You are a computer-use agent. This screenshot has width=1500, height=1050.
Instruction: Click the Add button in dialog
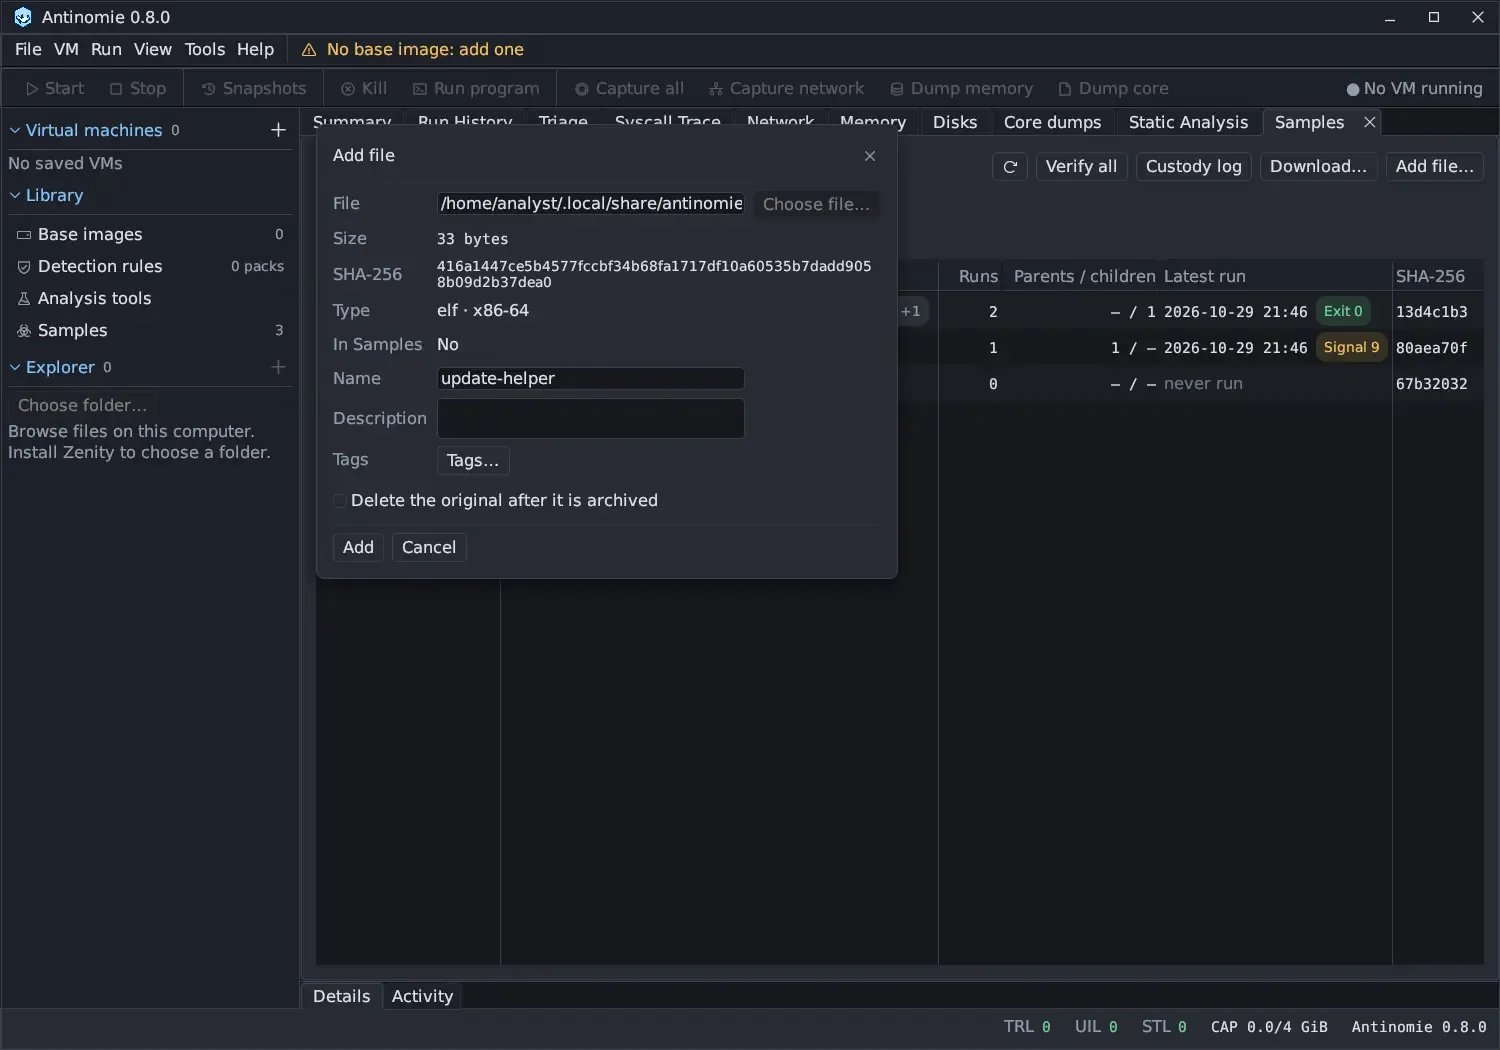358,547
